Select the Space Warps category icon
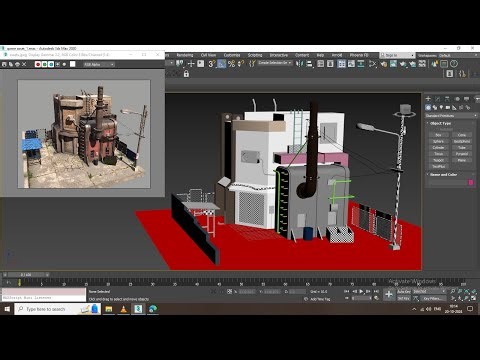The height and width of the screenshot is (360, 480). point(461,107)
